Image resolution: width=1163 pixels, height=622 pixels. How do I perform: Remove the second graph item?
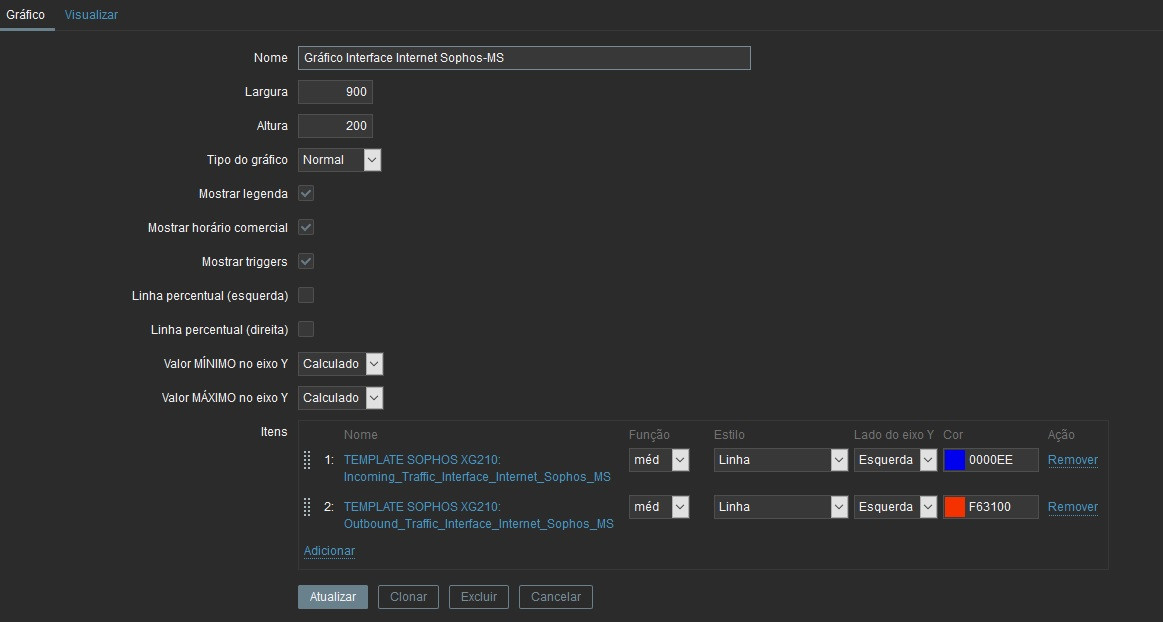[x=1071, y=507]
